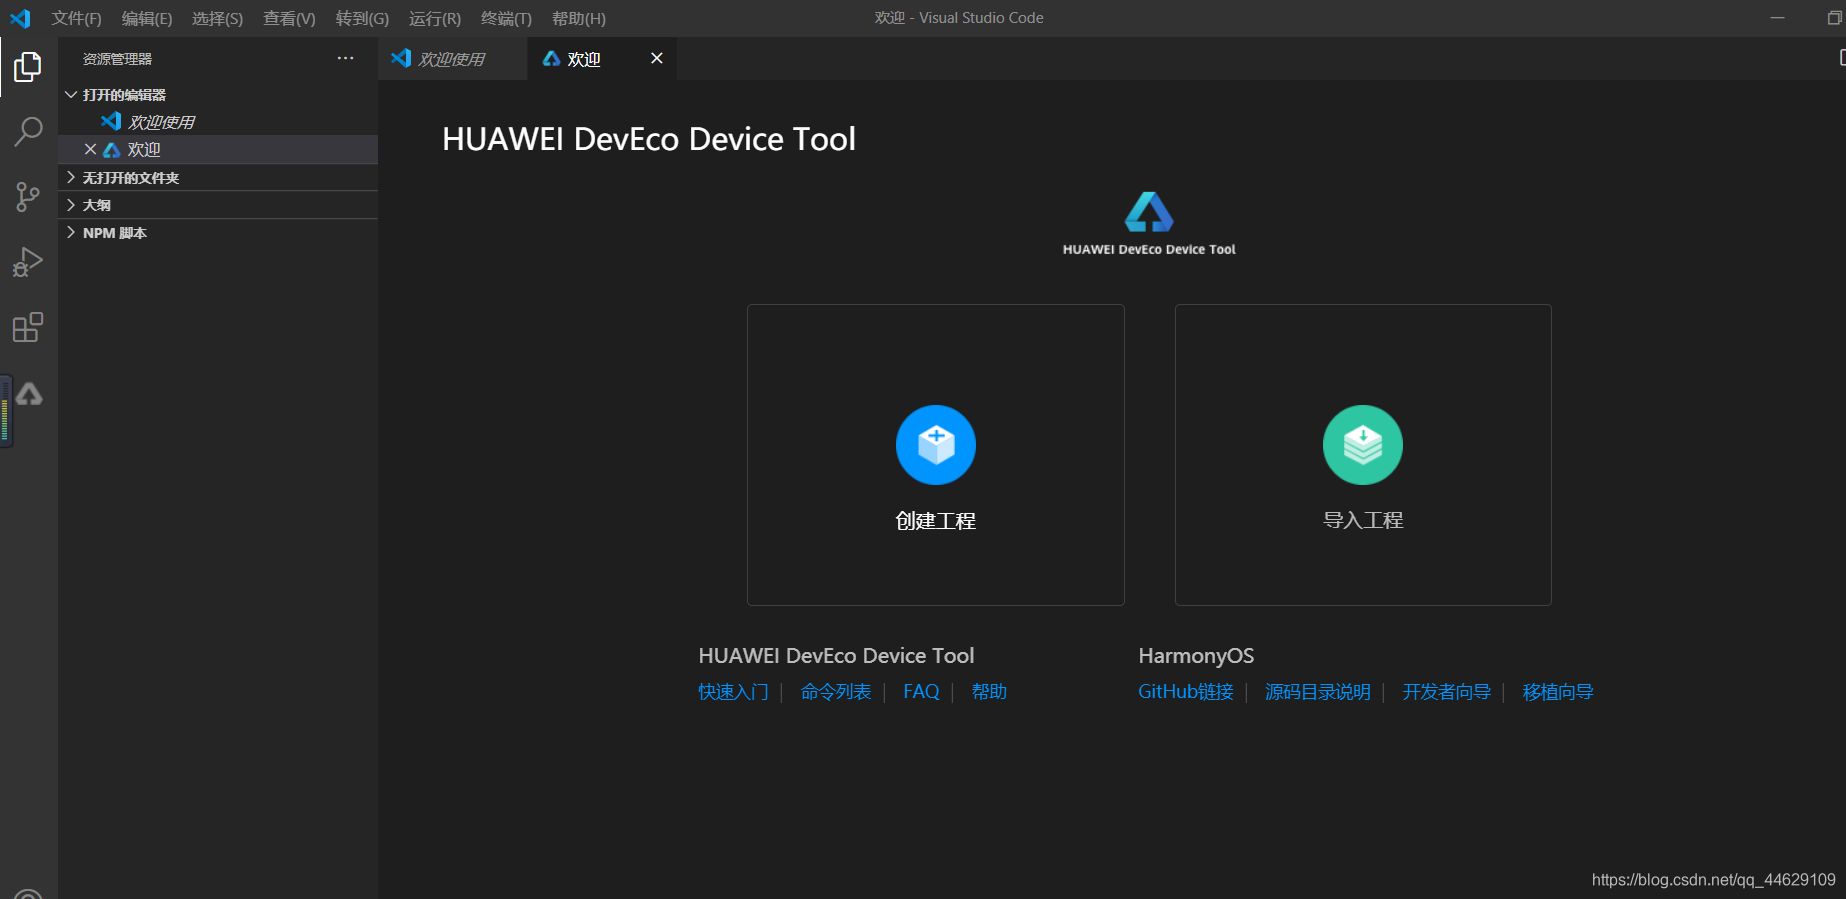Open the 运行(R) menu
The width and height of the screenshot is (1846, 899).
pyautogui.click(x=435, y=18)
